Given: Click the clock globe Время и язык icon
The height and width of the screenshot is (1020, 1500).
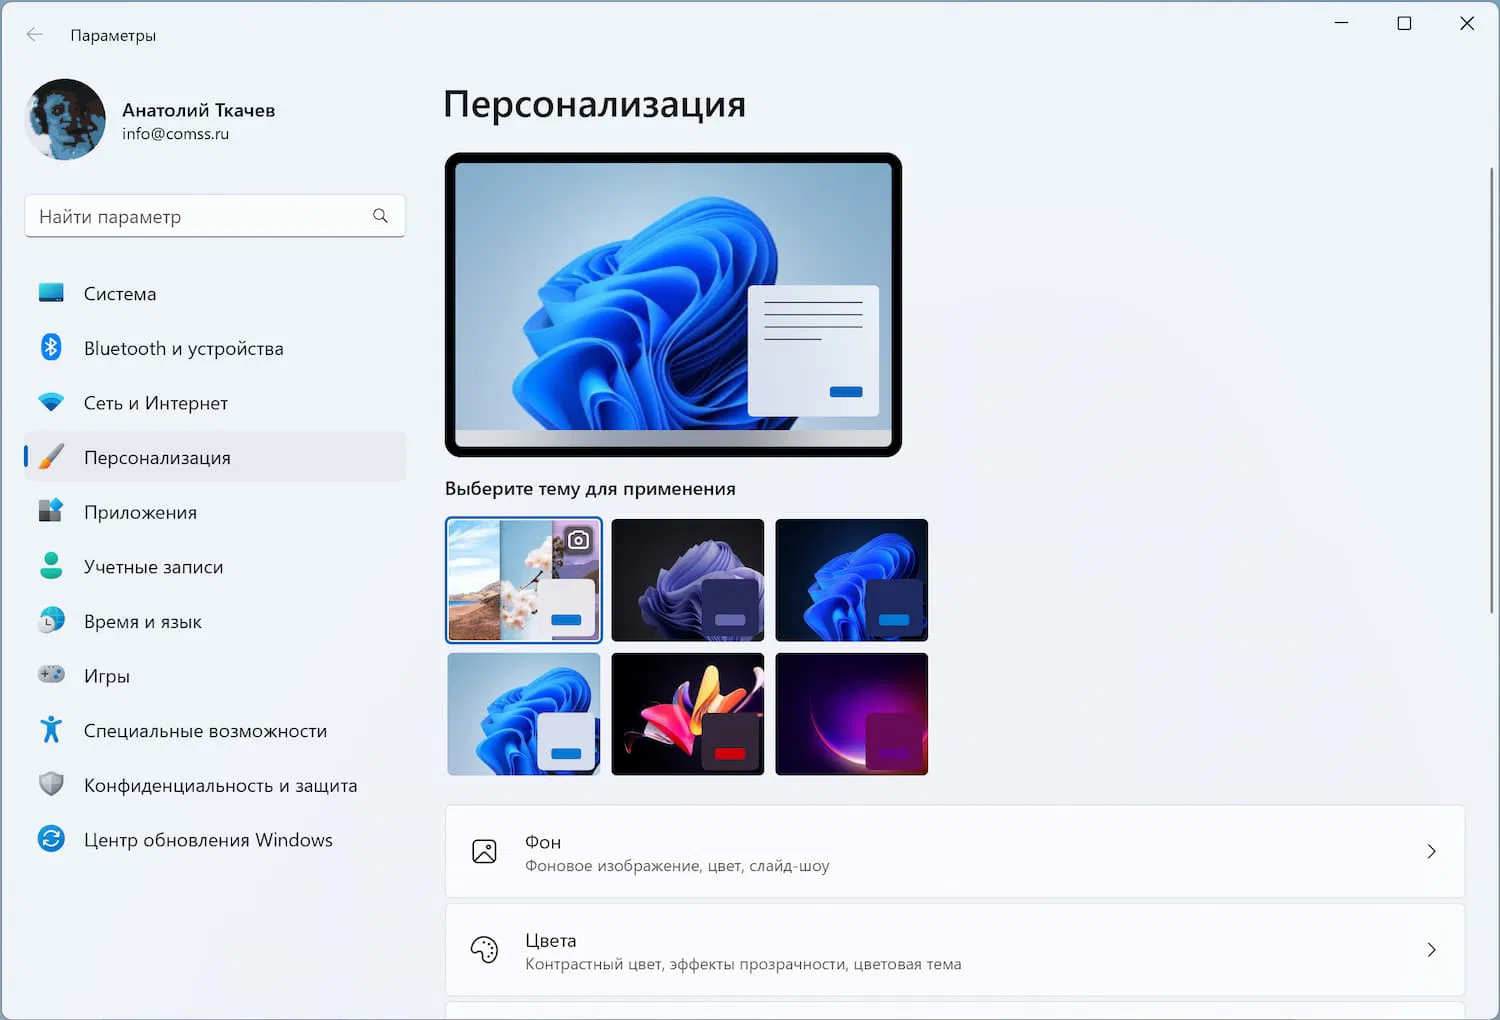Looking at the screenshot, I should coord(51,621).
